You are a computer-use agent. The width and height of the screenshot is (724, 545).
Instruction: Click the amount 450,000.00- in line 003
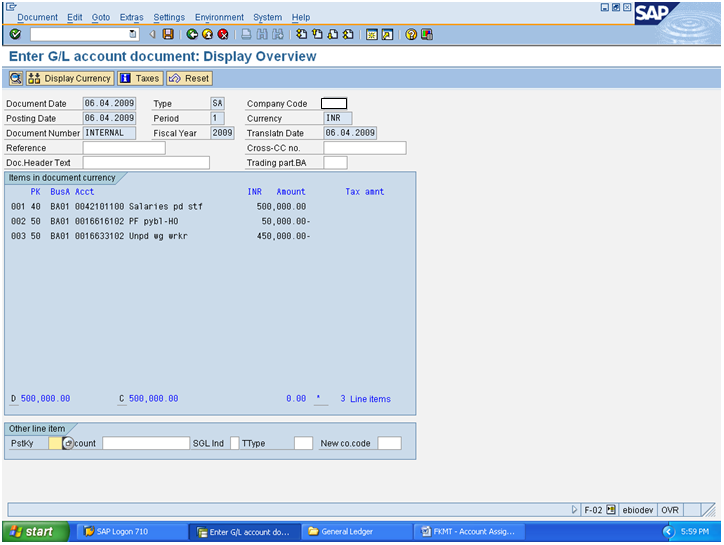point(284,236)
